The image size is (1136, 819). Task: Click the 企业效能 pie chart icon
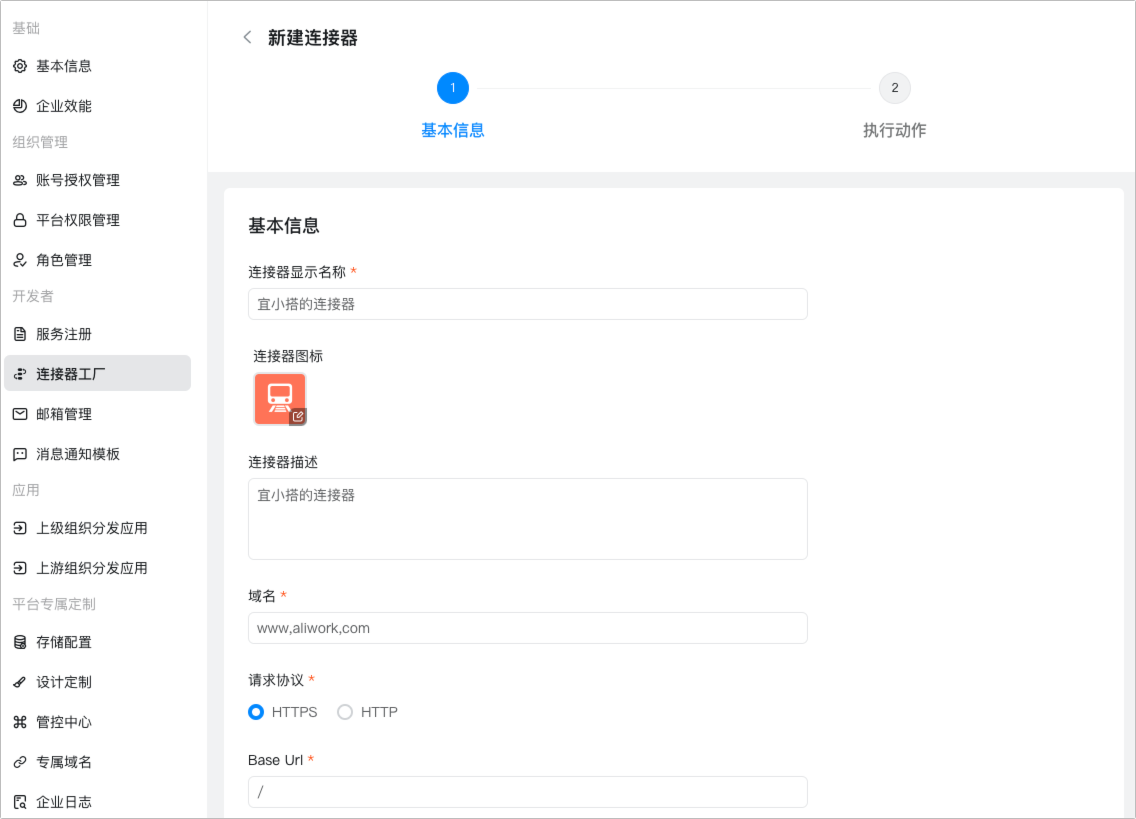pyautogui.click(x=20, y=106)
